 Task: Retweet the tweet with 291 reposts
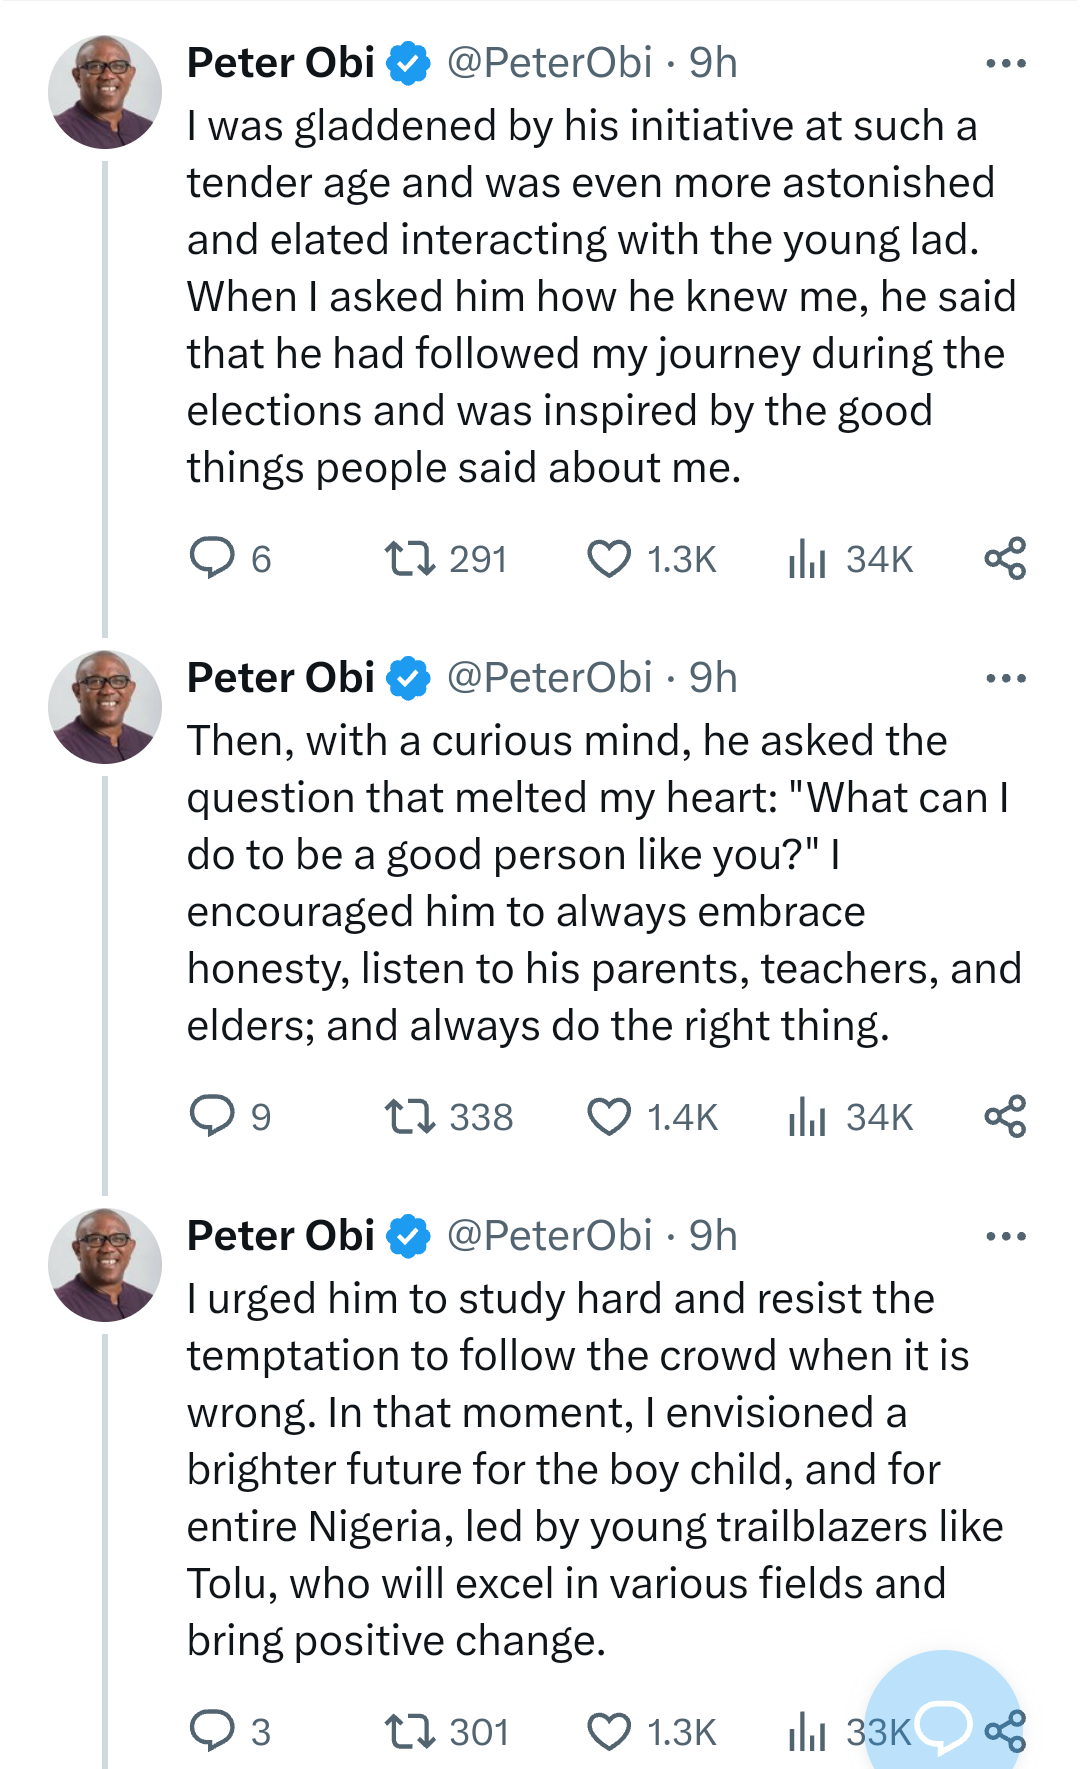point(410,558)
